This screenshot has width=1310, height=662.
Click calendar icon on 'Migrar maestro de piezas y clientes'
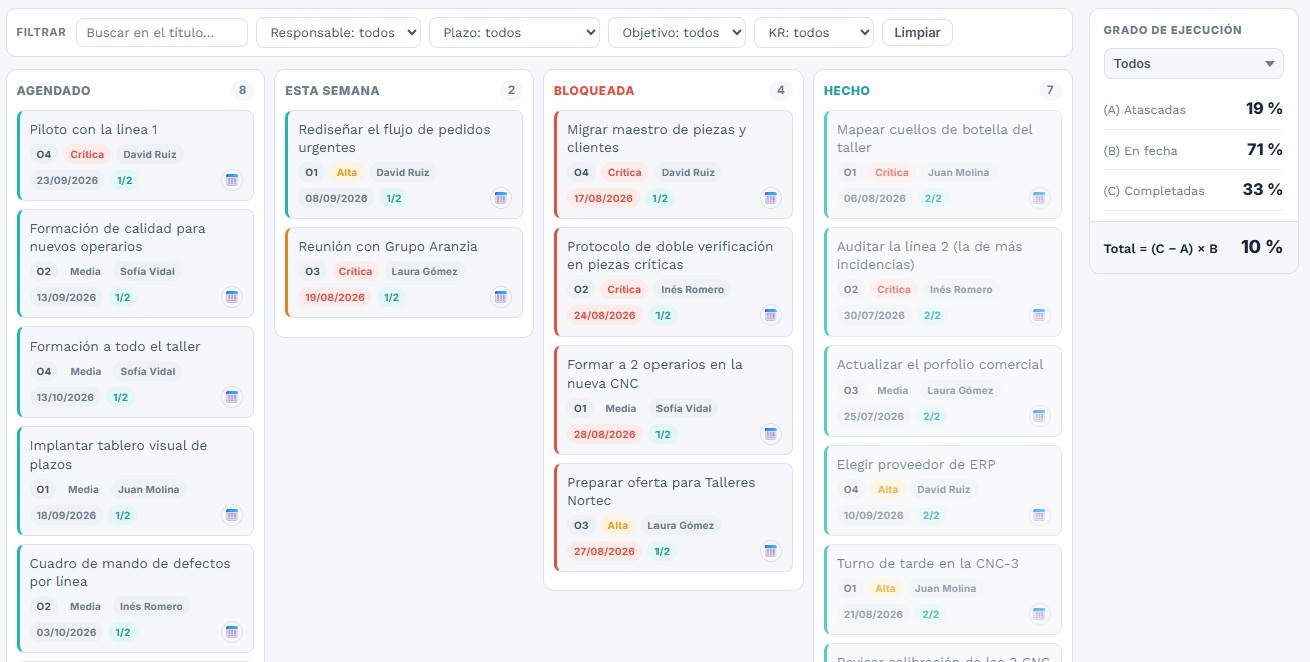(x=770, y=198)
